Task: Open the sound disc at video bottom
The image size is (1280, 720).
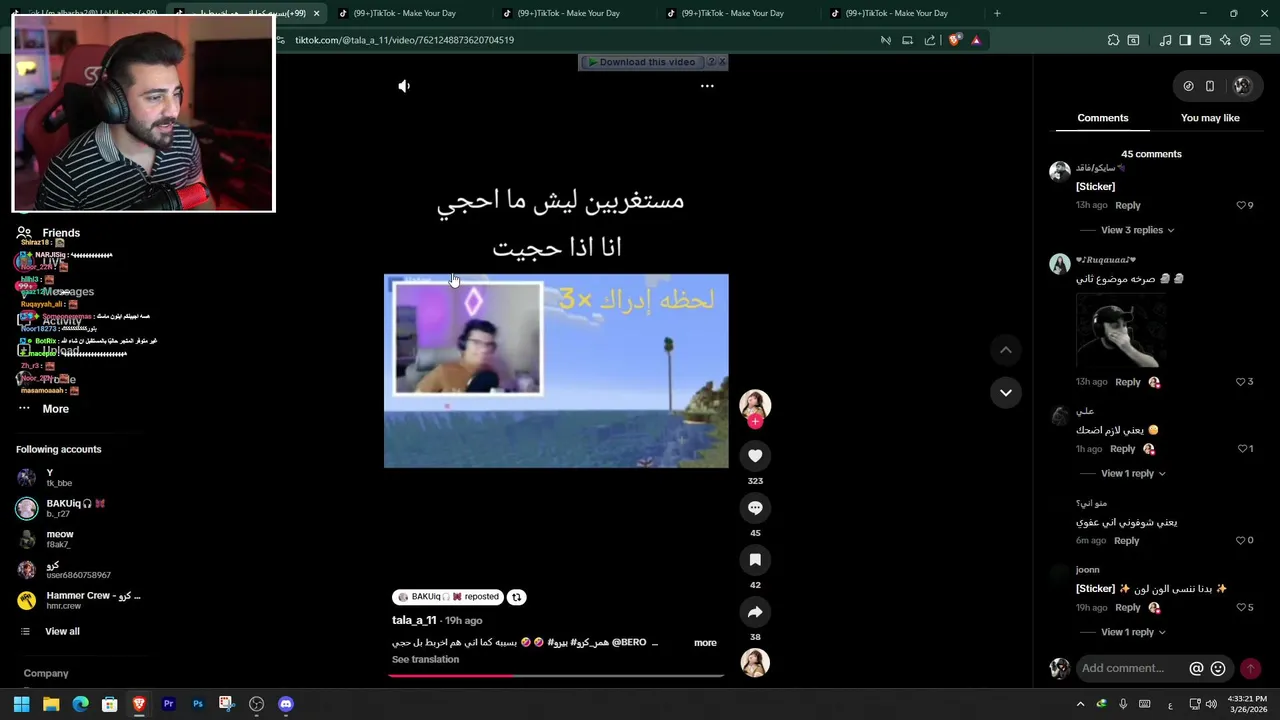Action: pyautogui.click(x=755, y=663)
